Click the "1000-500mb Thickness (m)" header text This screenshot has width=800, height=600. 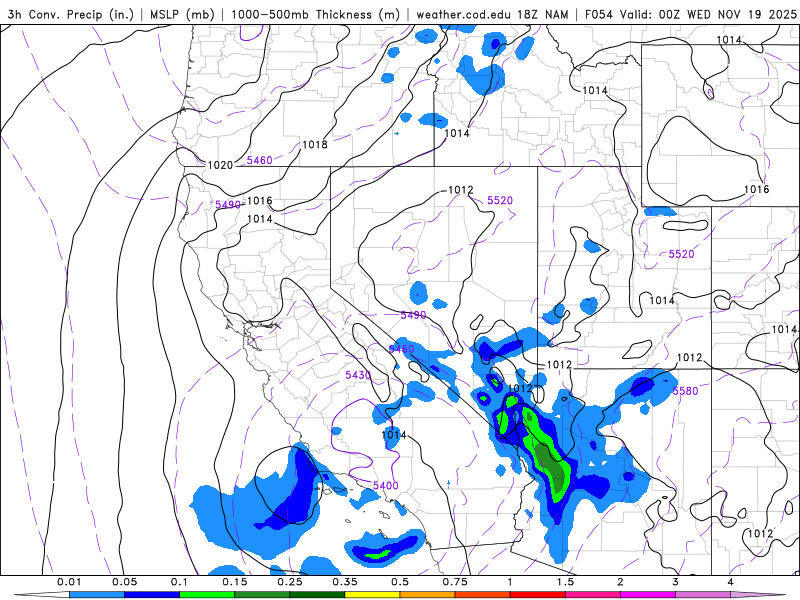315,14
